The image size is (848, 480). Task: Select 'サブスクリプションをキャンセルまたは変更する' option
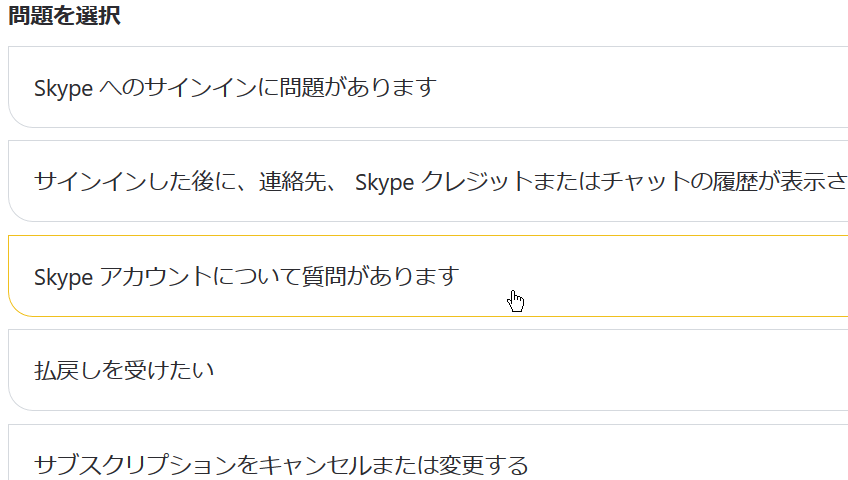[428, 452]
